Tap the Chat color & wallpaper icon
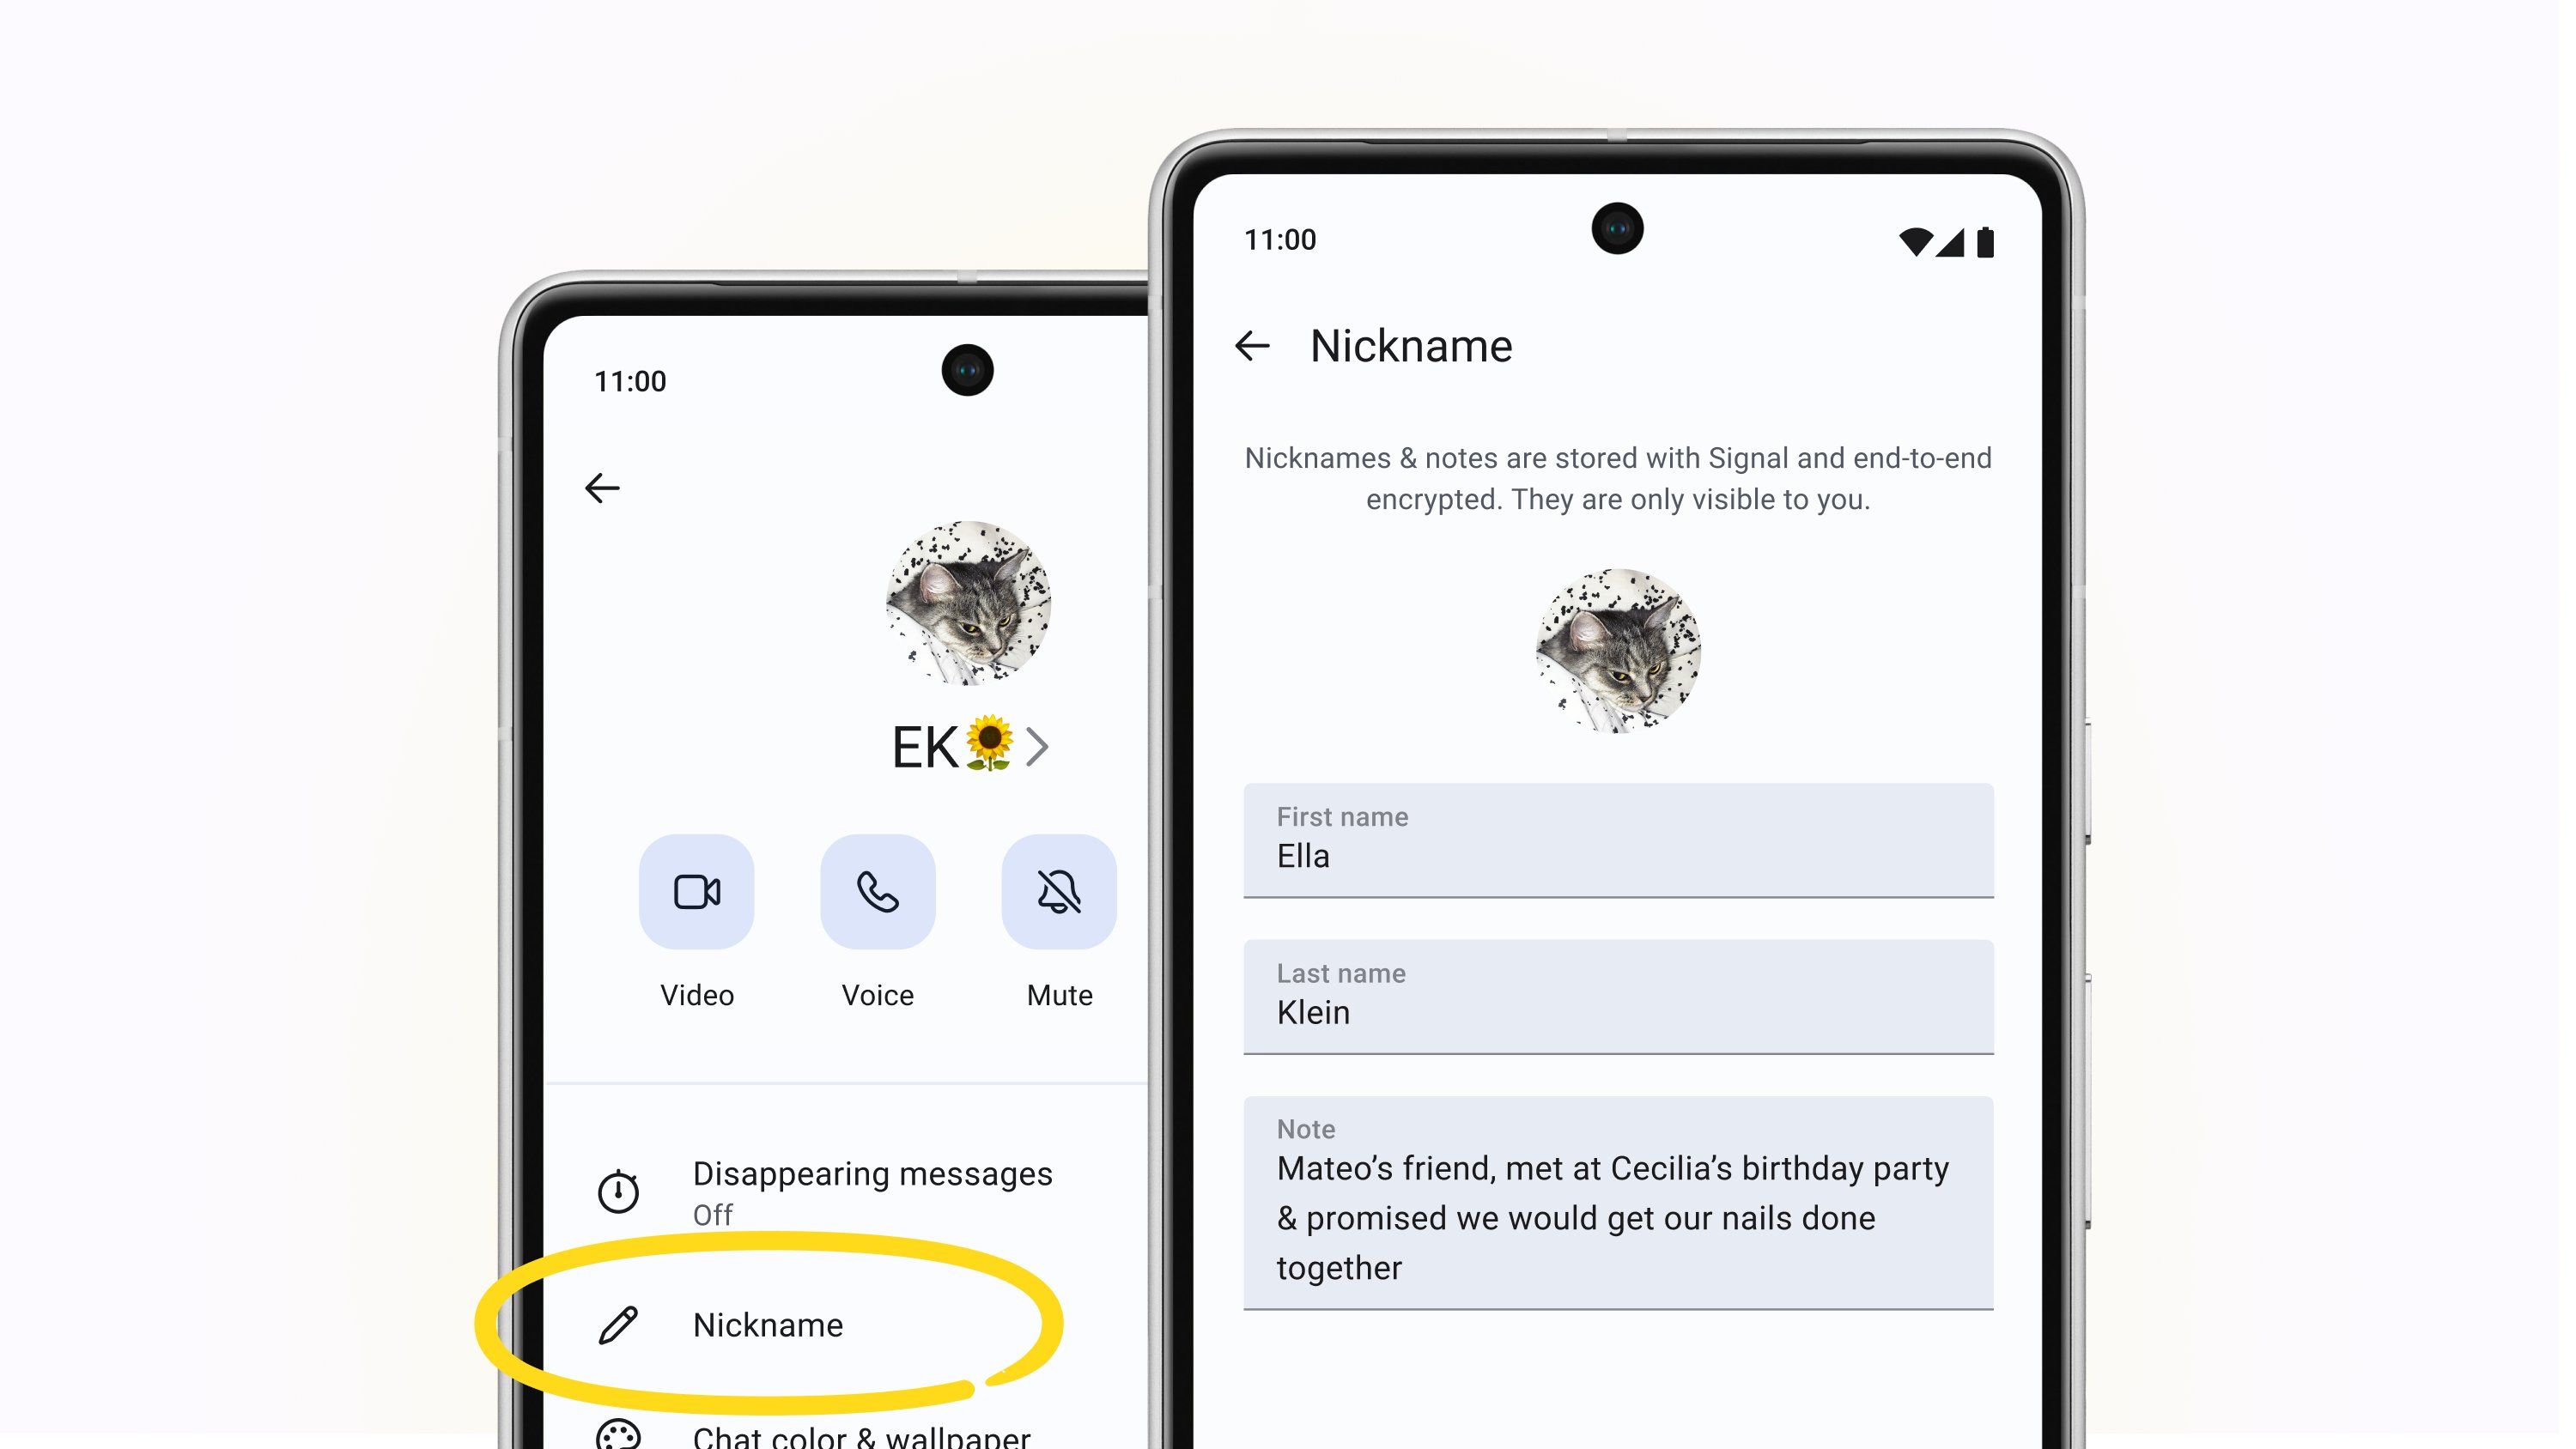2576x1449 pixels. (619, 1435)
